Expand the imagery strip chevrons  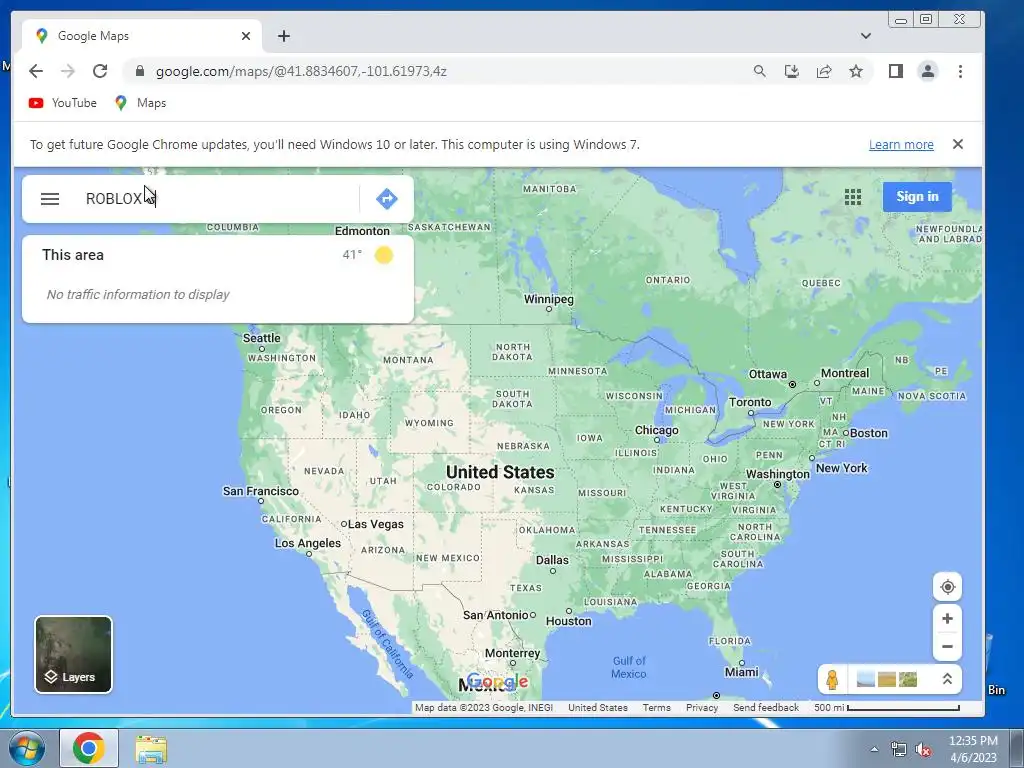pyautogui.click(x=946, y=679)
